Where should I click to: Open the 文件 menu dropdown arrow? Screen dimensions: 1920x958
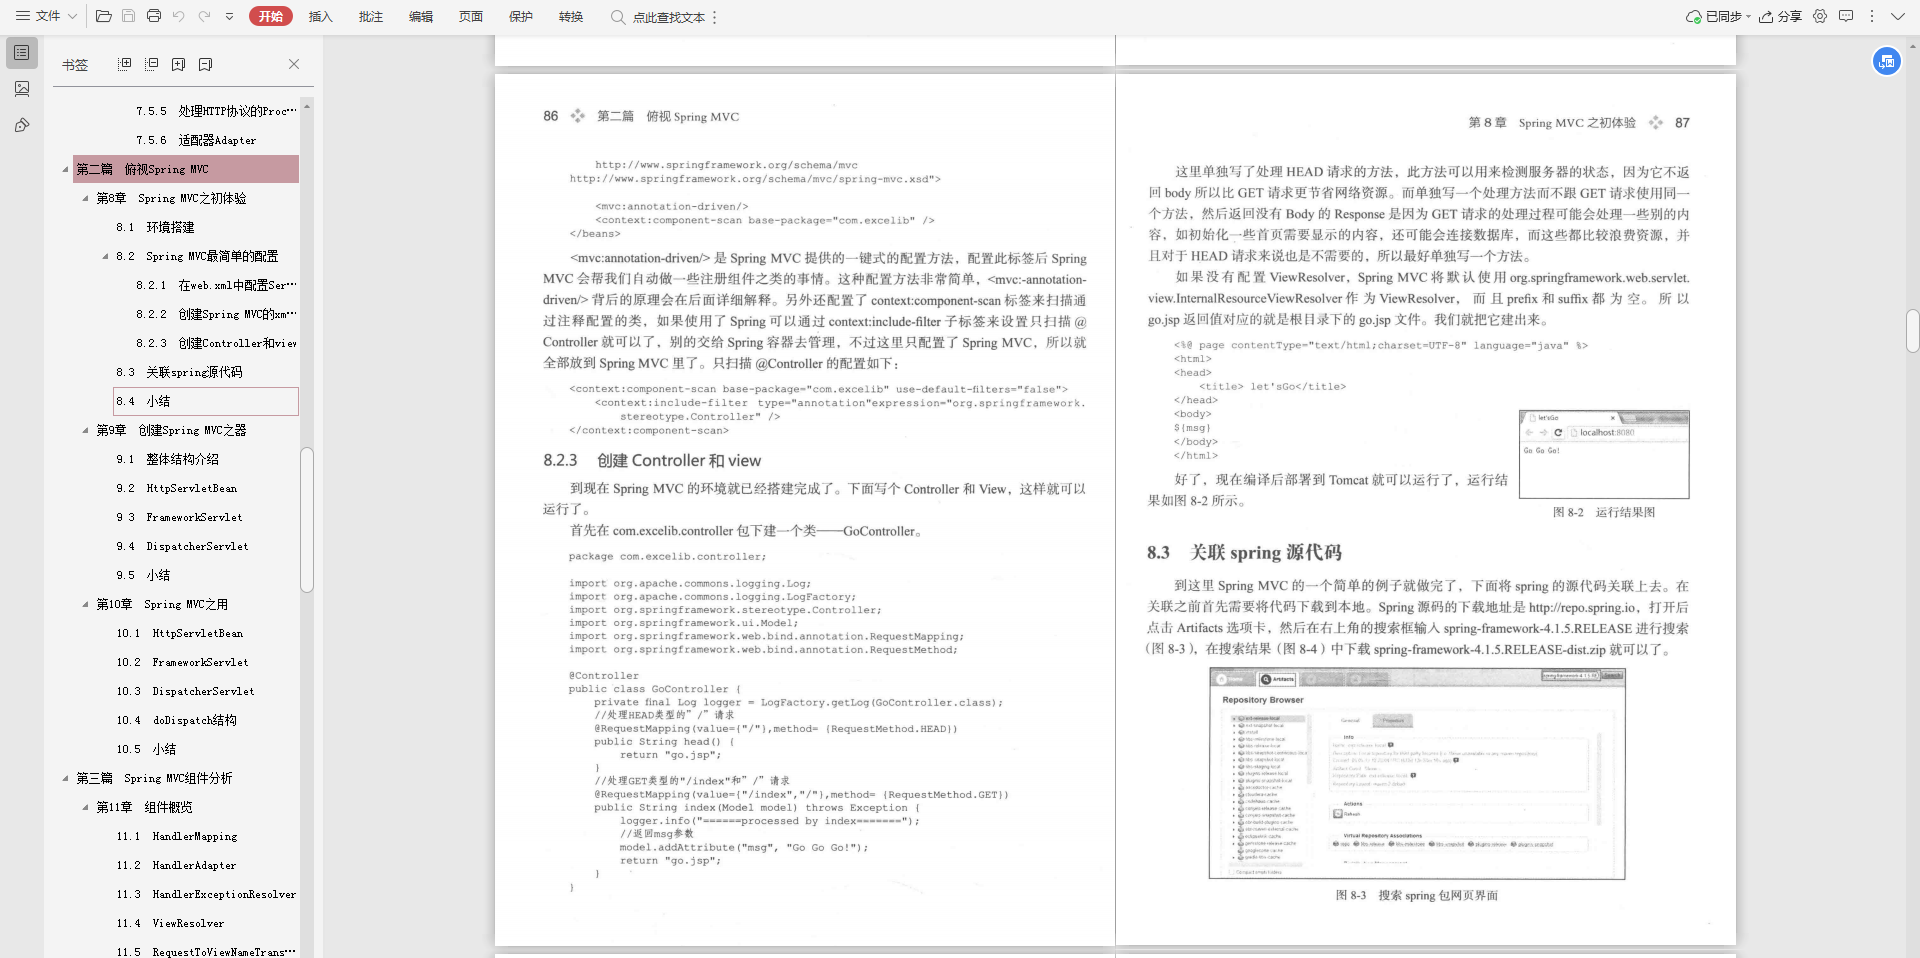coord(72,16)
